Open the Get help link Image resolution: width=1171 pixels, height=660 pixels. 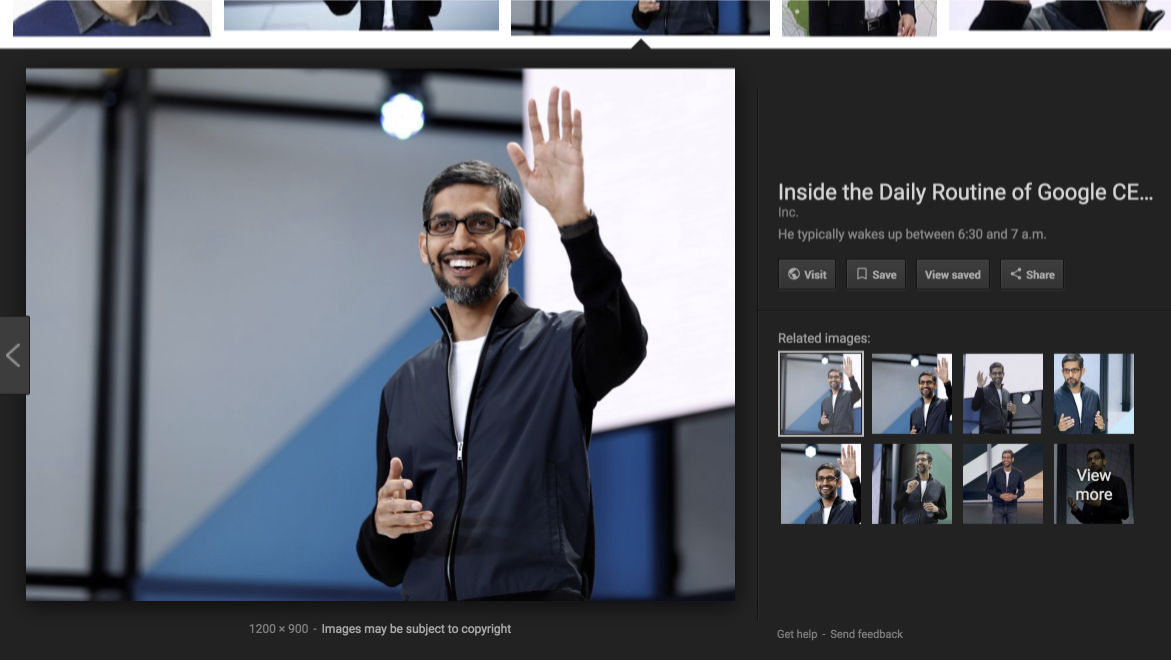[x=796, y=634]
